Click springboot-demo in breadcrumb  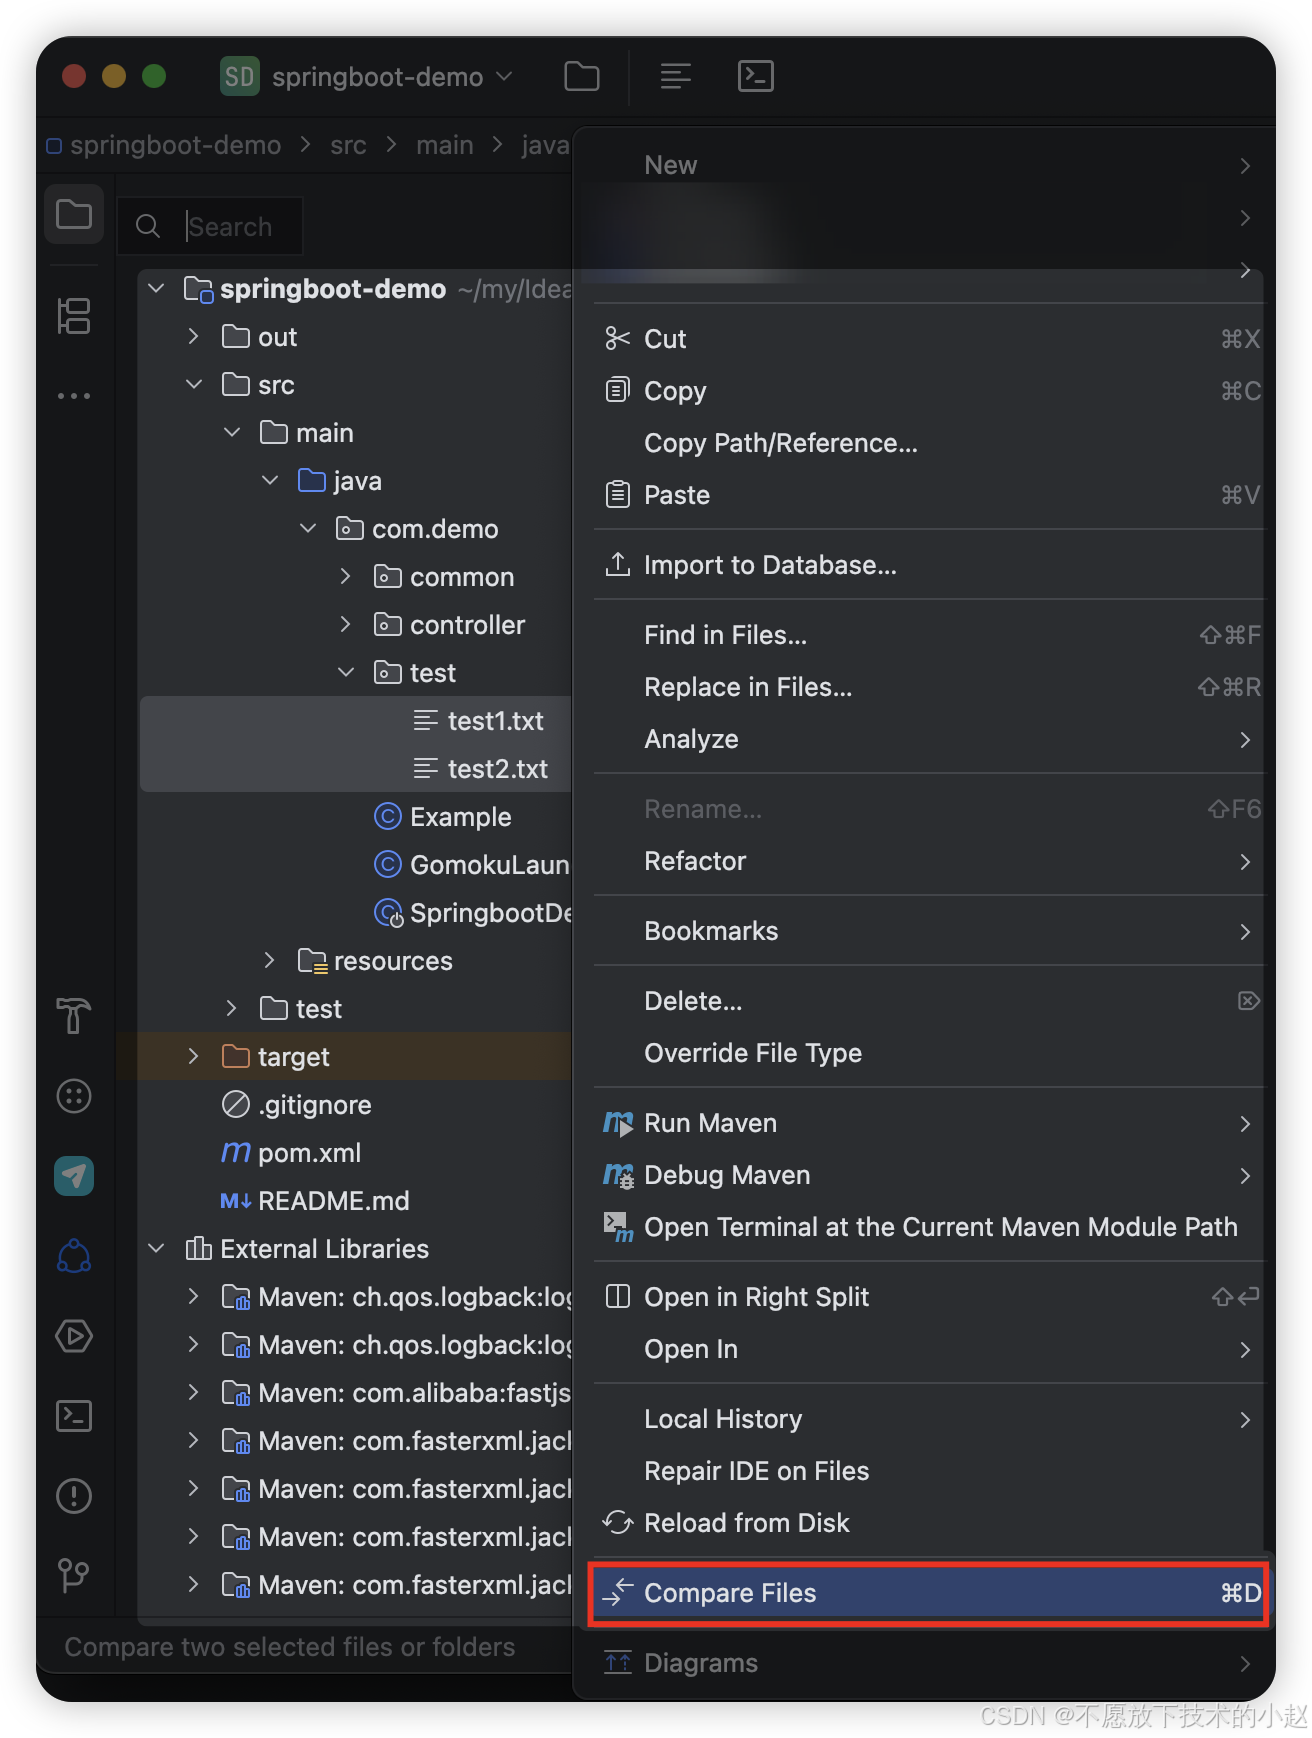point(175,146)
